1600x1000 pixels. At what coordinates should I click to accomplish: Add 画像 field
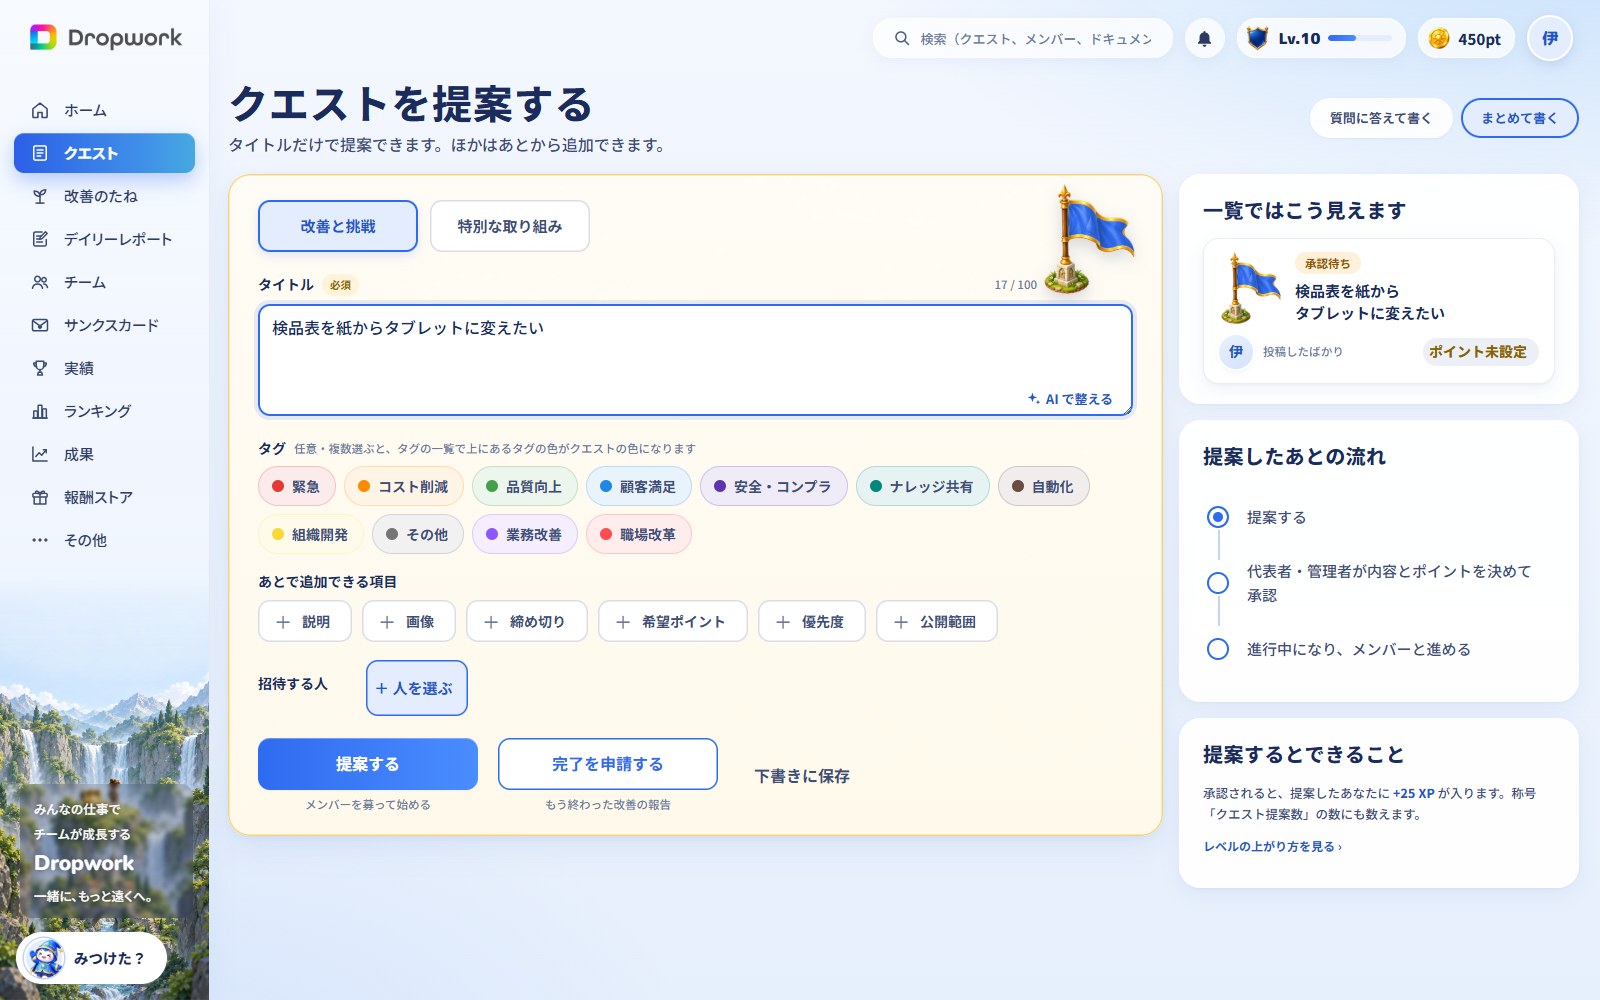tap(409, 621)
